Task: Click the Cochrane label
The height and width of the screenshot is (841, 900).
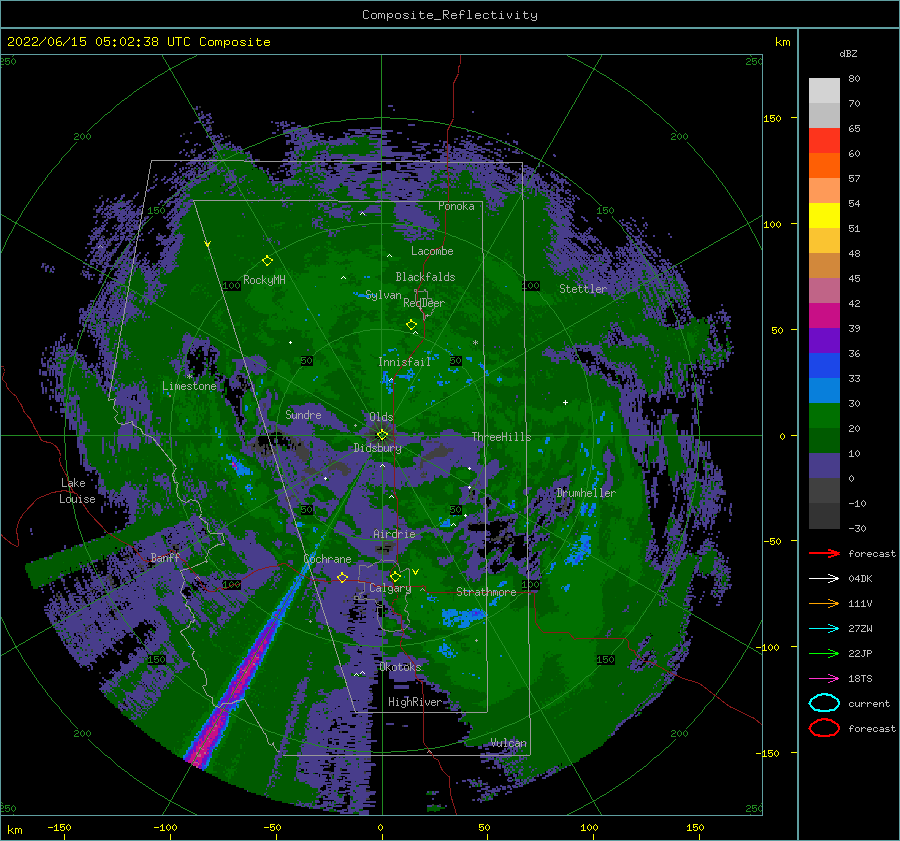Action: tap(327, 559)
